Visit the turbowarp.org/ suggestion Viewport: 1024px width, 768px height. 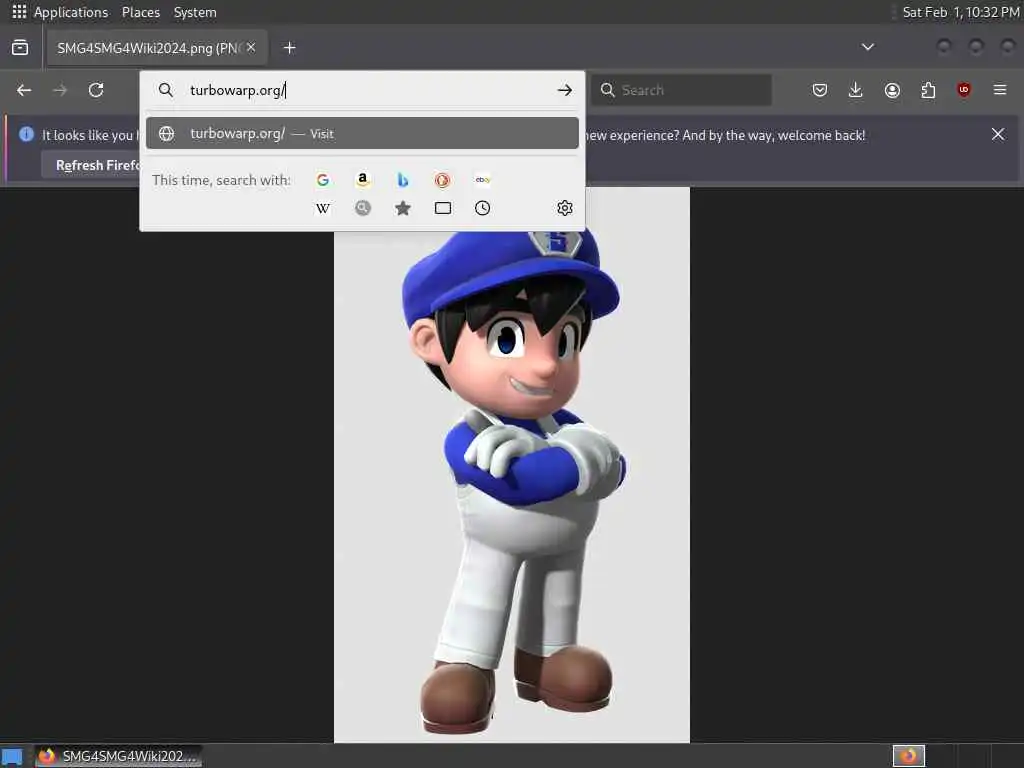362,133
